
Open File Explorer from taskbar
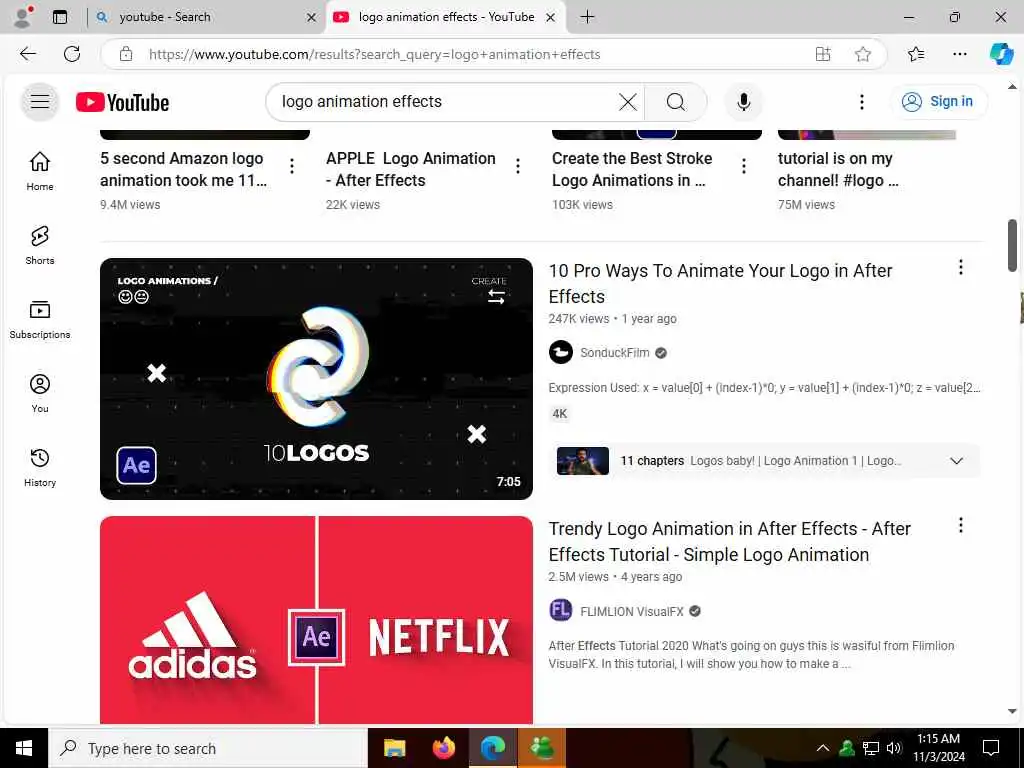(x=394, y=748)
